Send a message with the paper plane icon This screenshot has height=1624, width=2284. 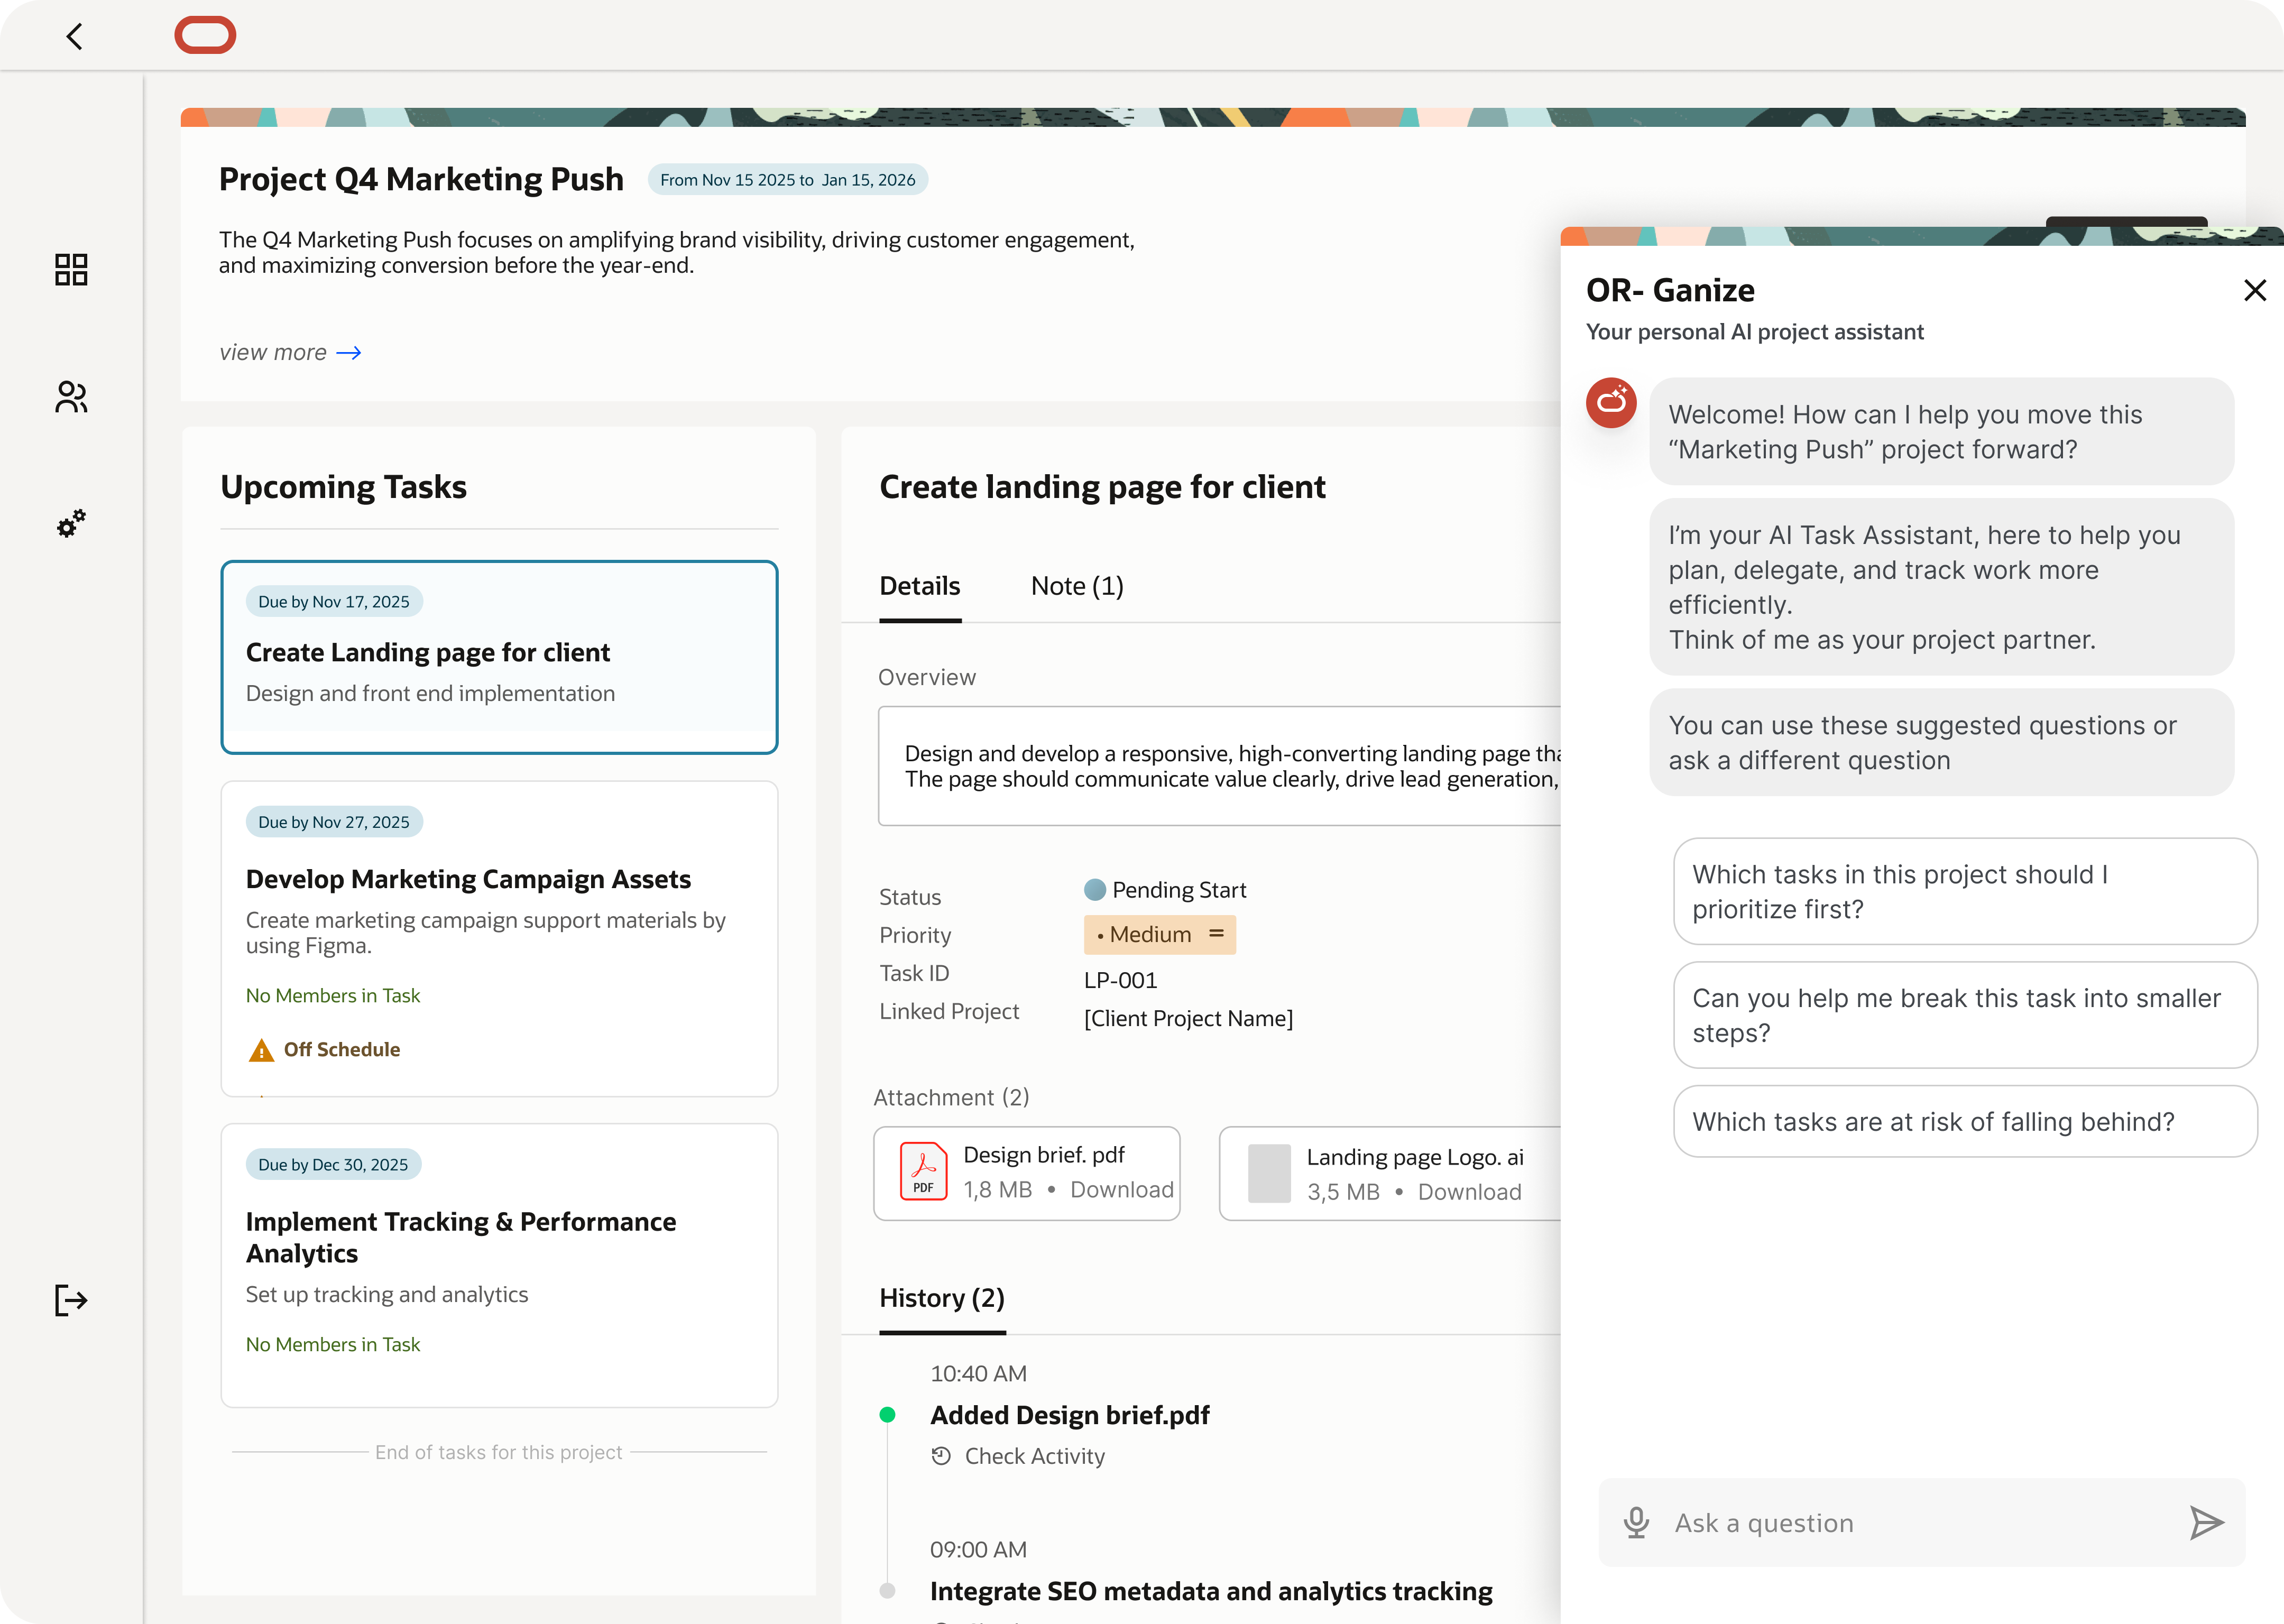point(2207,1522)
